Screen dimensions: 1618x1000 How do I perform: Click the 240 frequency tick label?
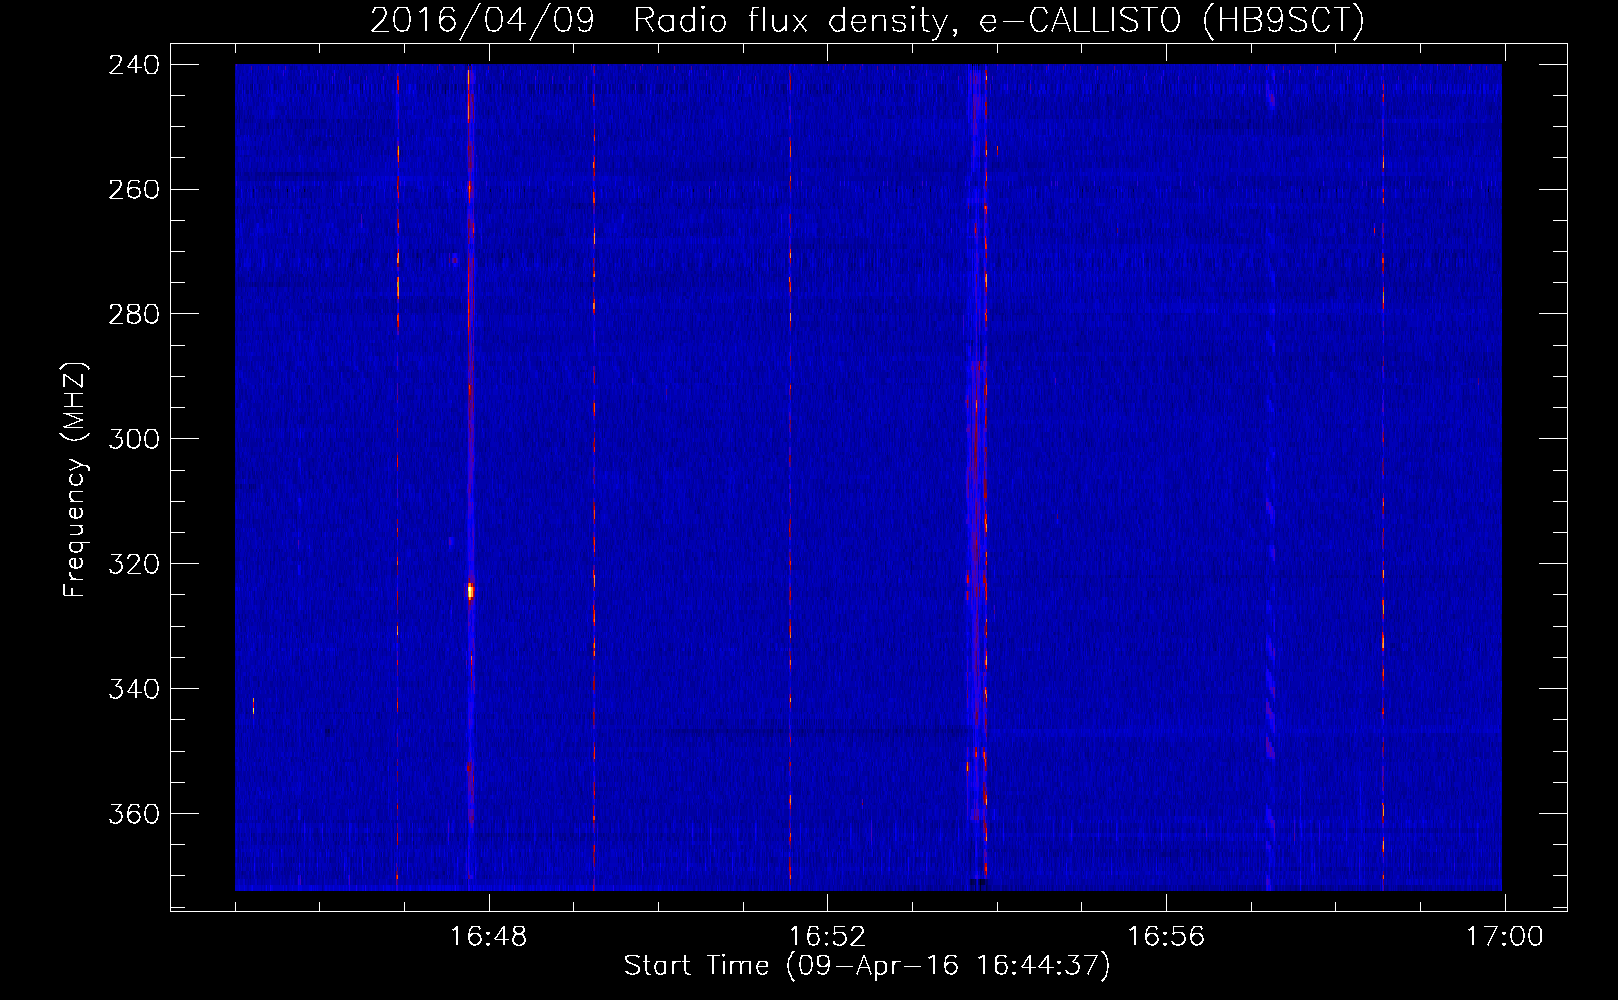coord(134,65)
